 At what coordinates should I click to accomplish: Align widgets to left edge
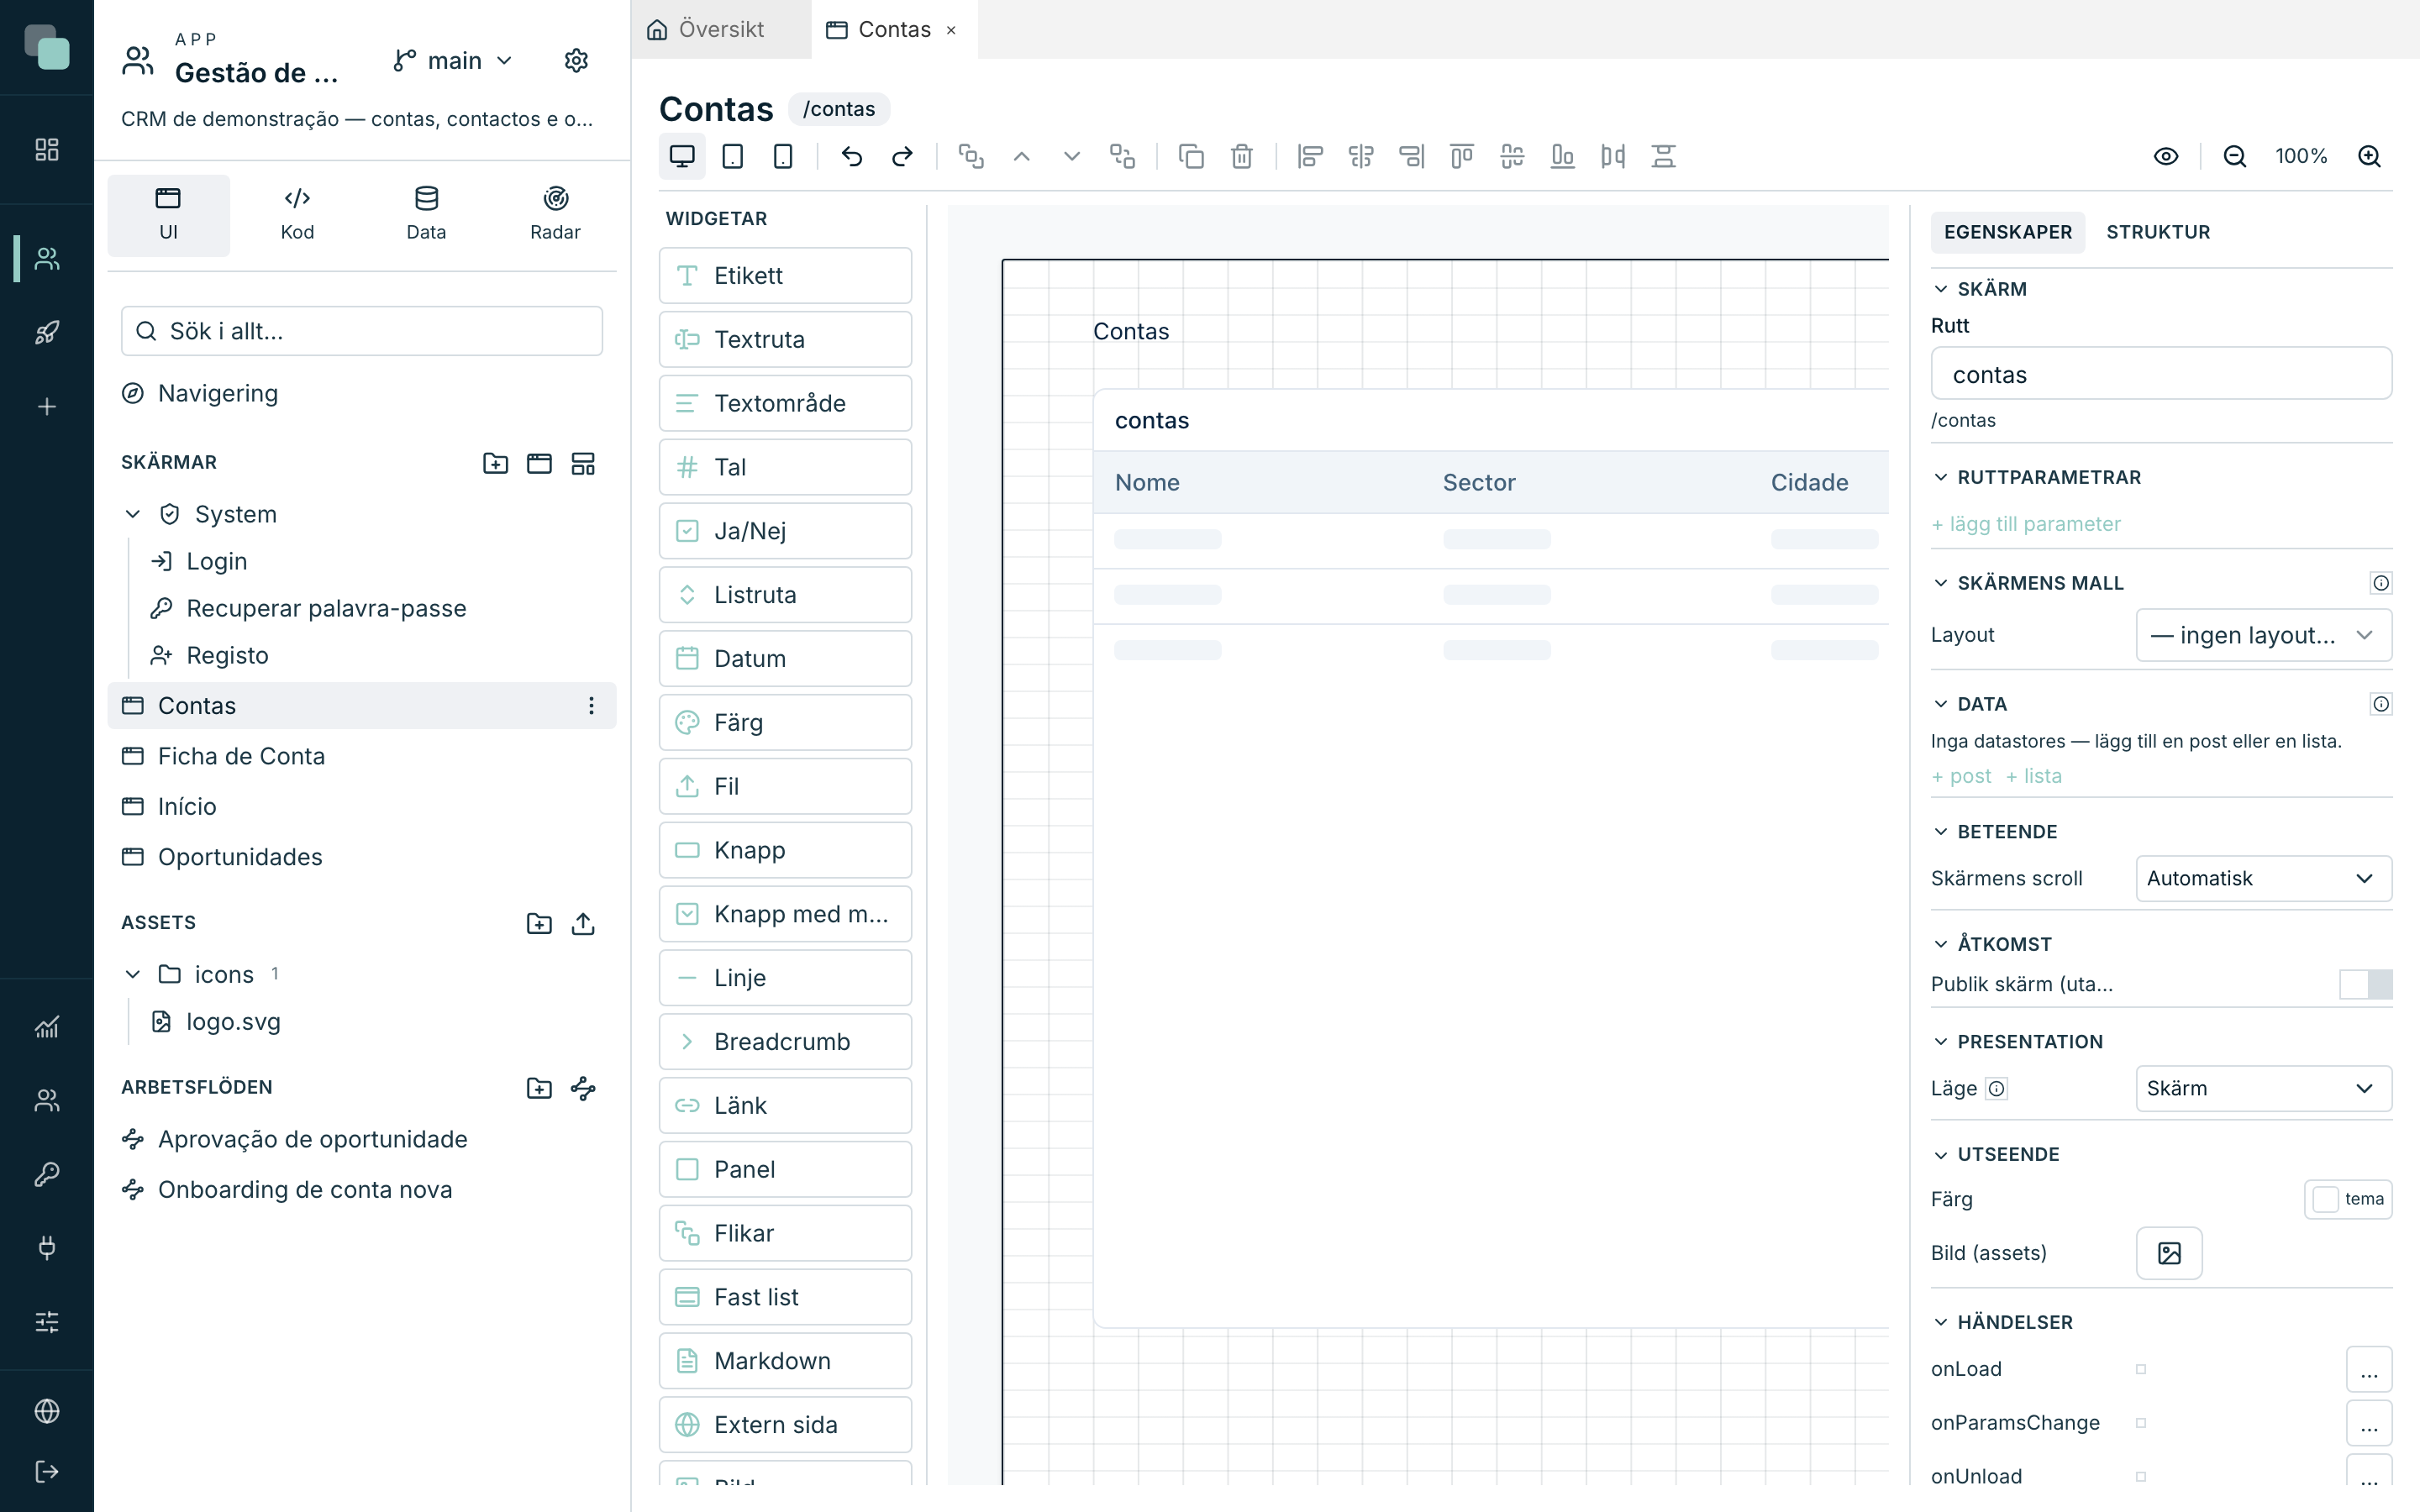coord(1310,156)
